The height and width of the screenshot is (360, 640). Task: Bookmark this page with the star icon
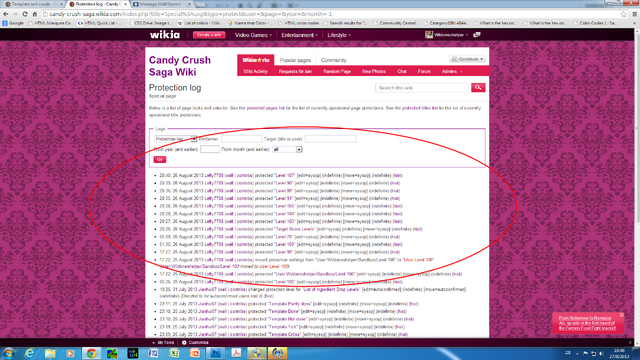[624, 14]
